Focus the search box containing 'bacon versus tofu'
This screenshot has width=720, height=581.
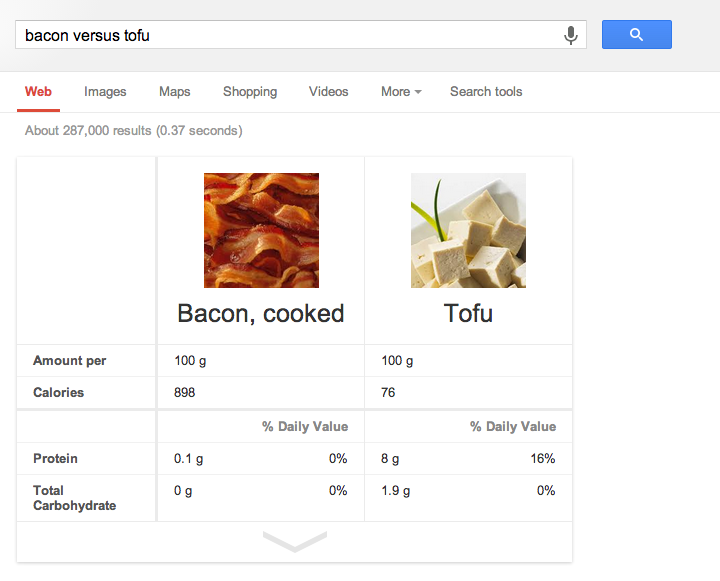tap(290, 35)
